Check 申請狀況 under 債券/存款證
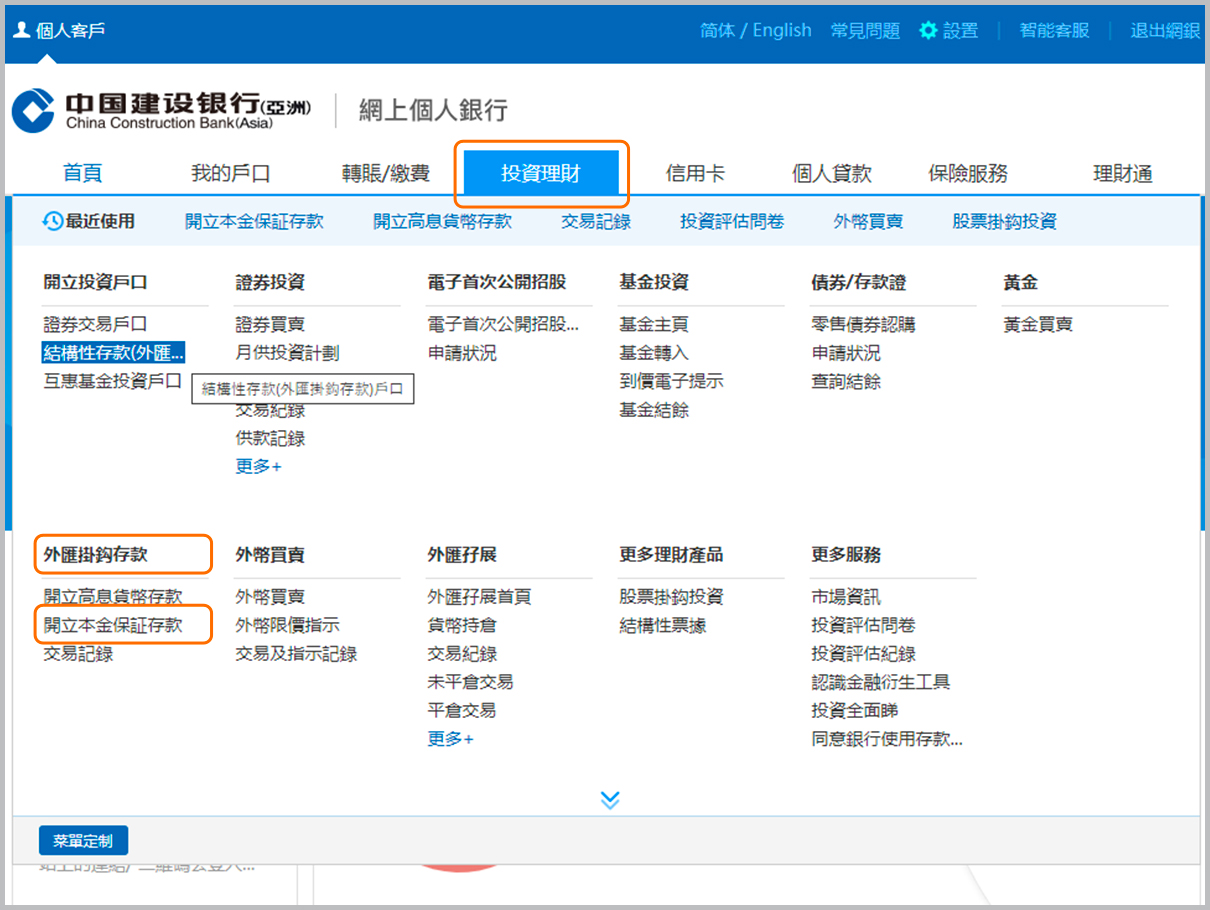 [x=846, y=352]
